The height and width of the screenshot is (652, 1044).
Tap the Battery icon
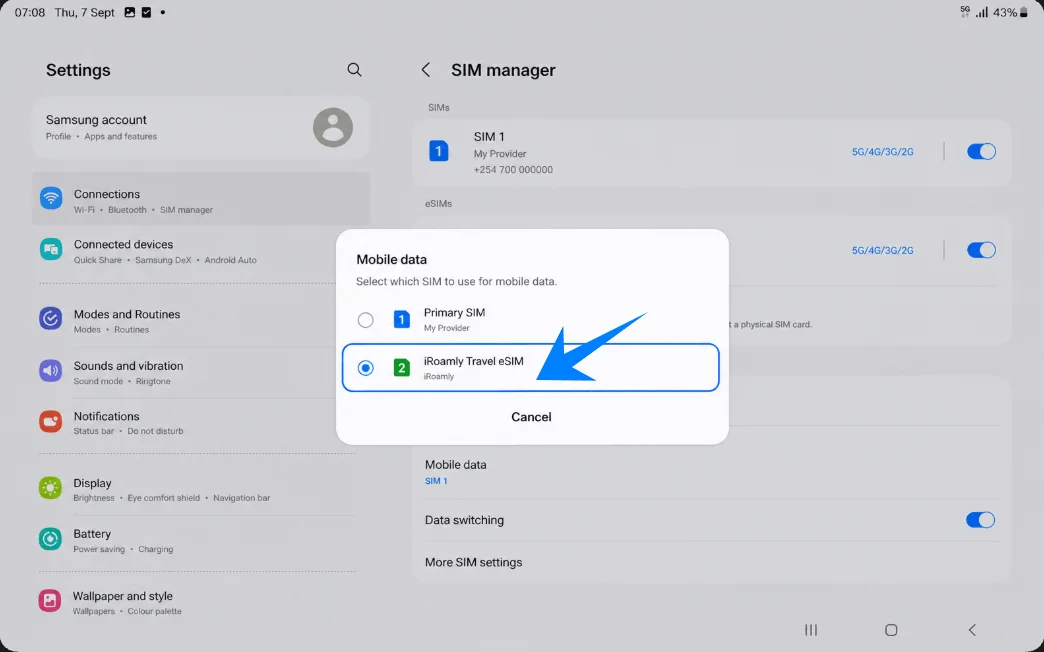pyautogui.click(x=51, y=539)
